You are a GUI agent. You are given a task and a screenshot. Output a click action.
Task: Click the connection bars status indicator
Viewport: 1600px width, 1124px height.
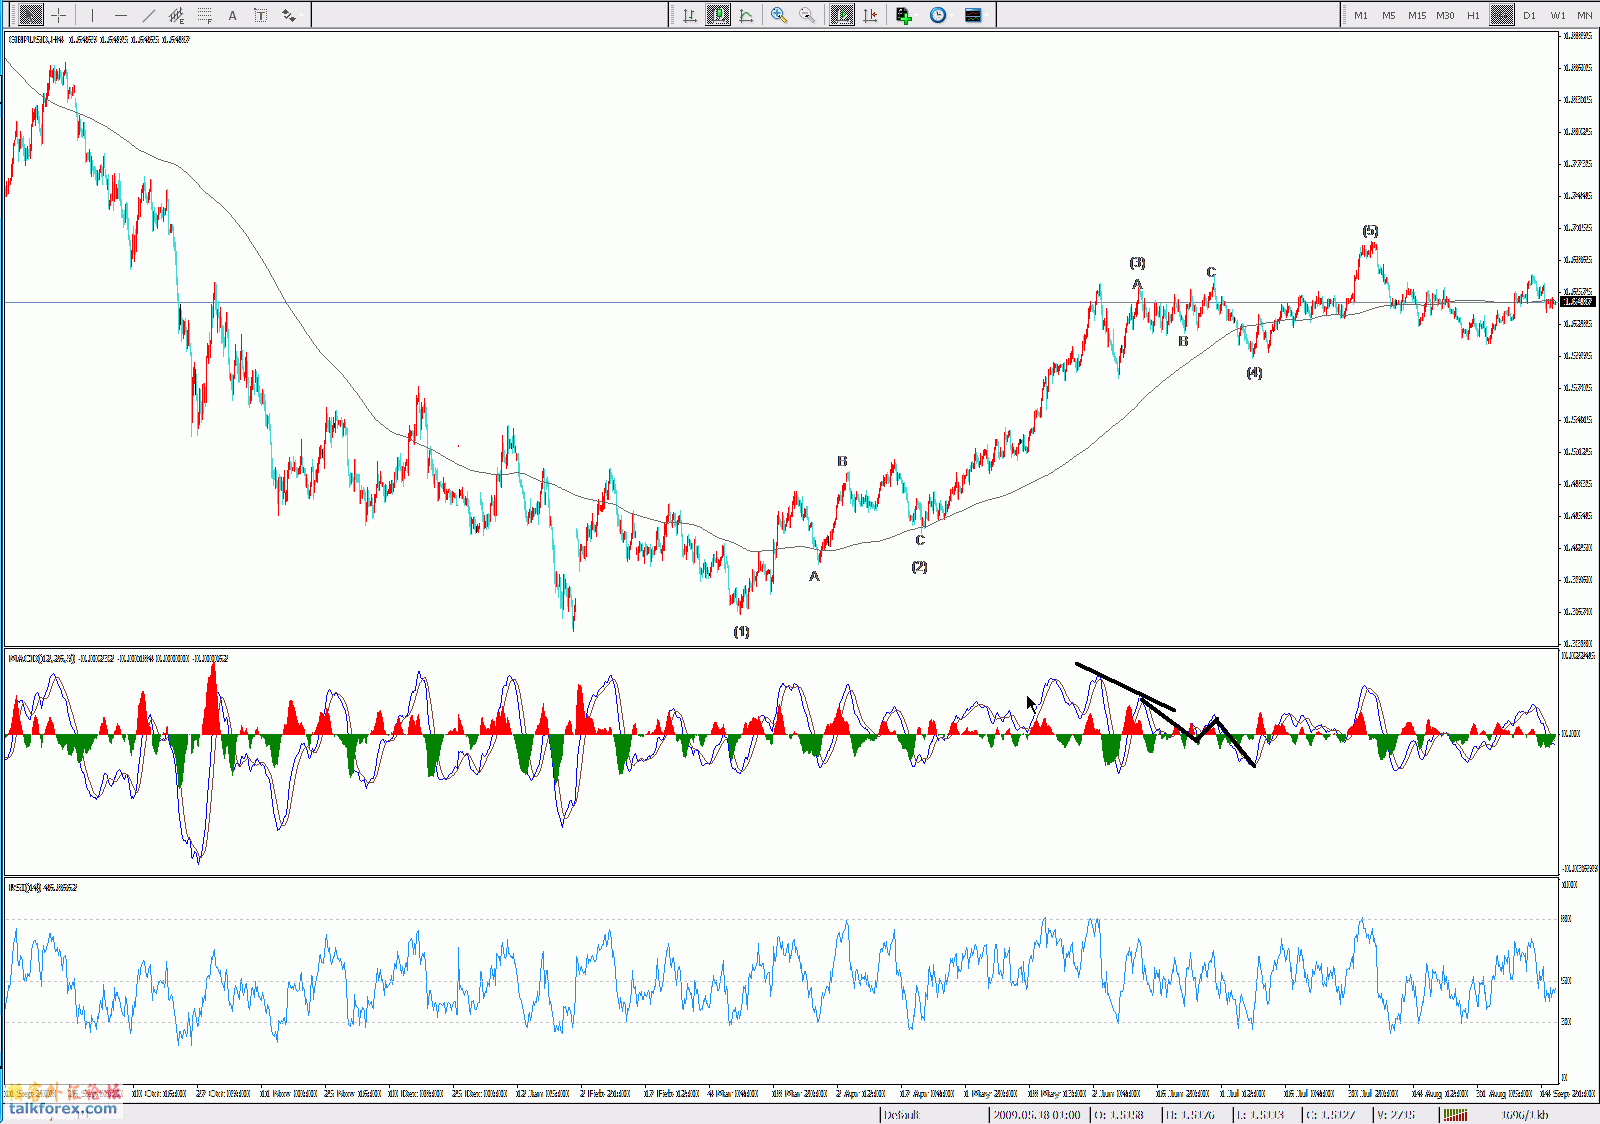click(x=1455, y=1115)
